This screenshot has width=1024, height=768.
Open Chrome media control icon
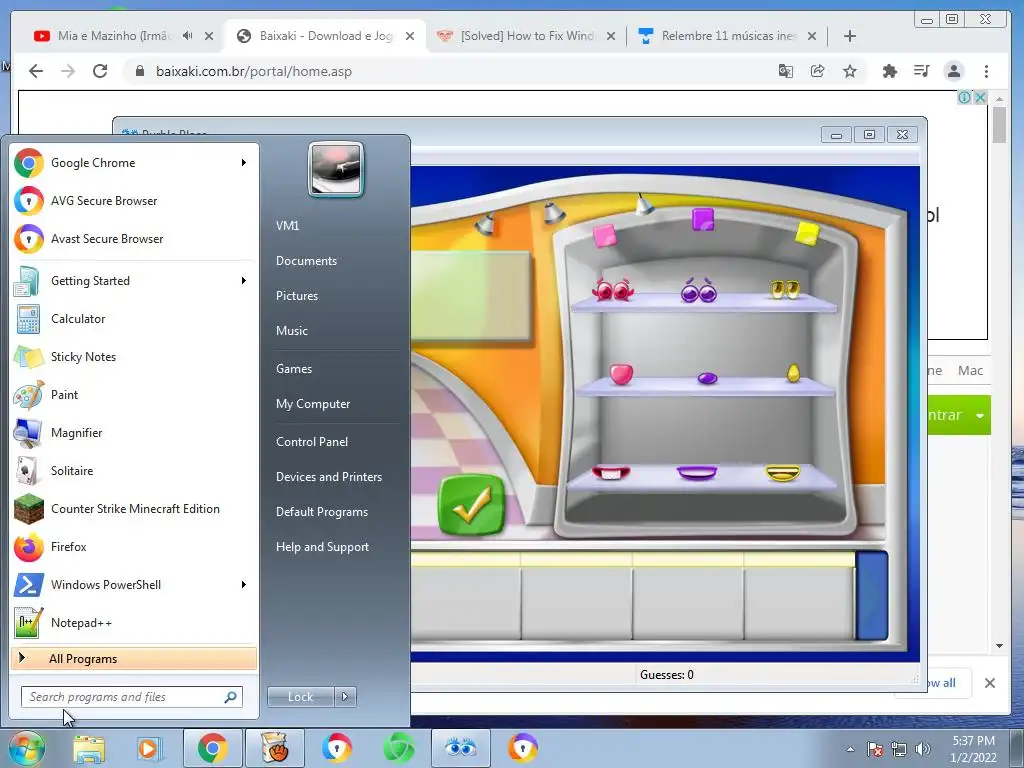point(921,71)
